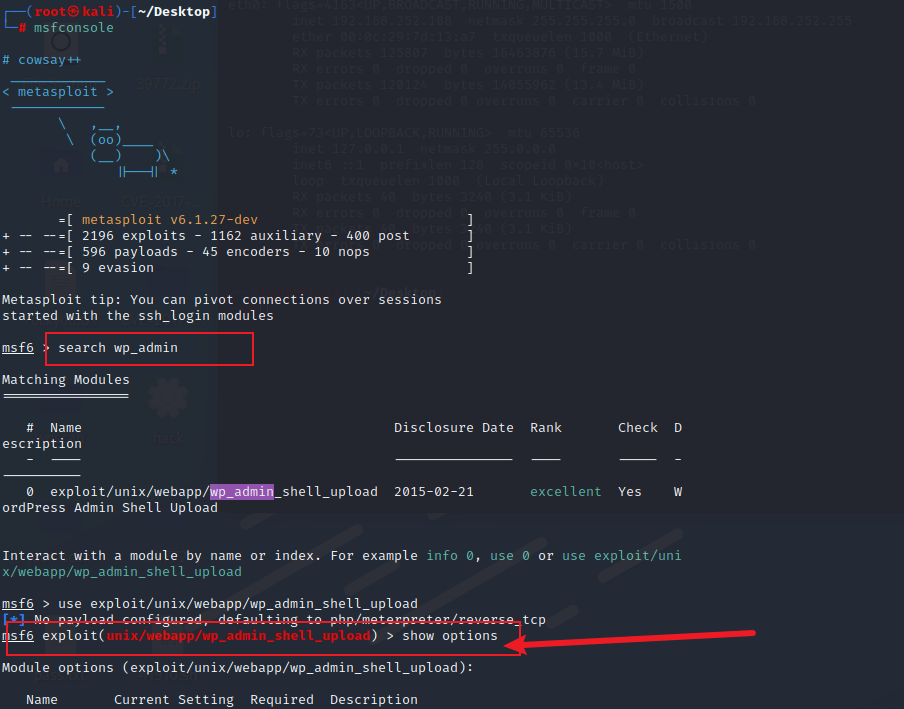Click the 'Metasploit tip:' label
The height and width of the screenshot is (709, 904).
point(62,300)
